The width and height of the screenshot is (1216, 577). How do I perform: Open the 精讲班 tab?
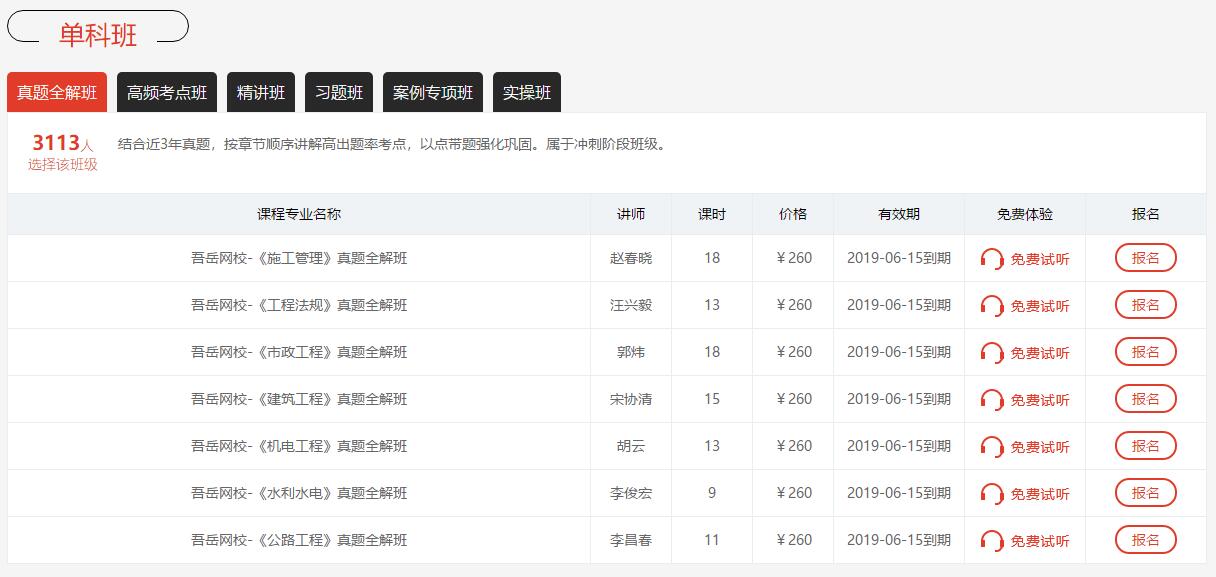[261, 92]
